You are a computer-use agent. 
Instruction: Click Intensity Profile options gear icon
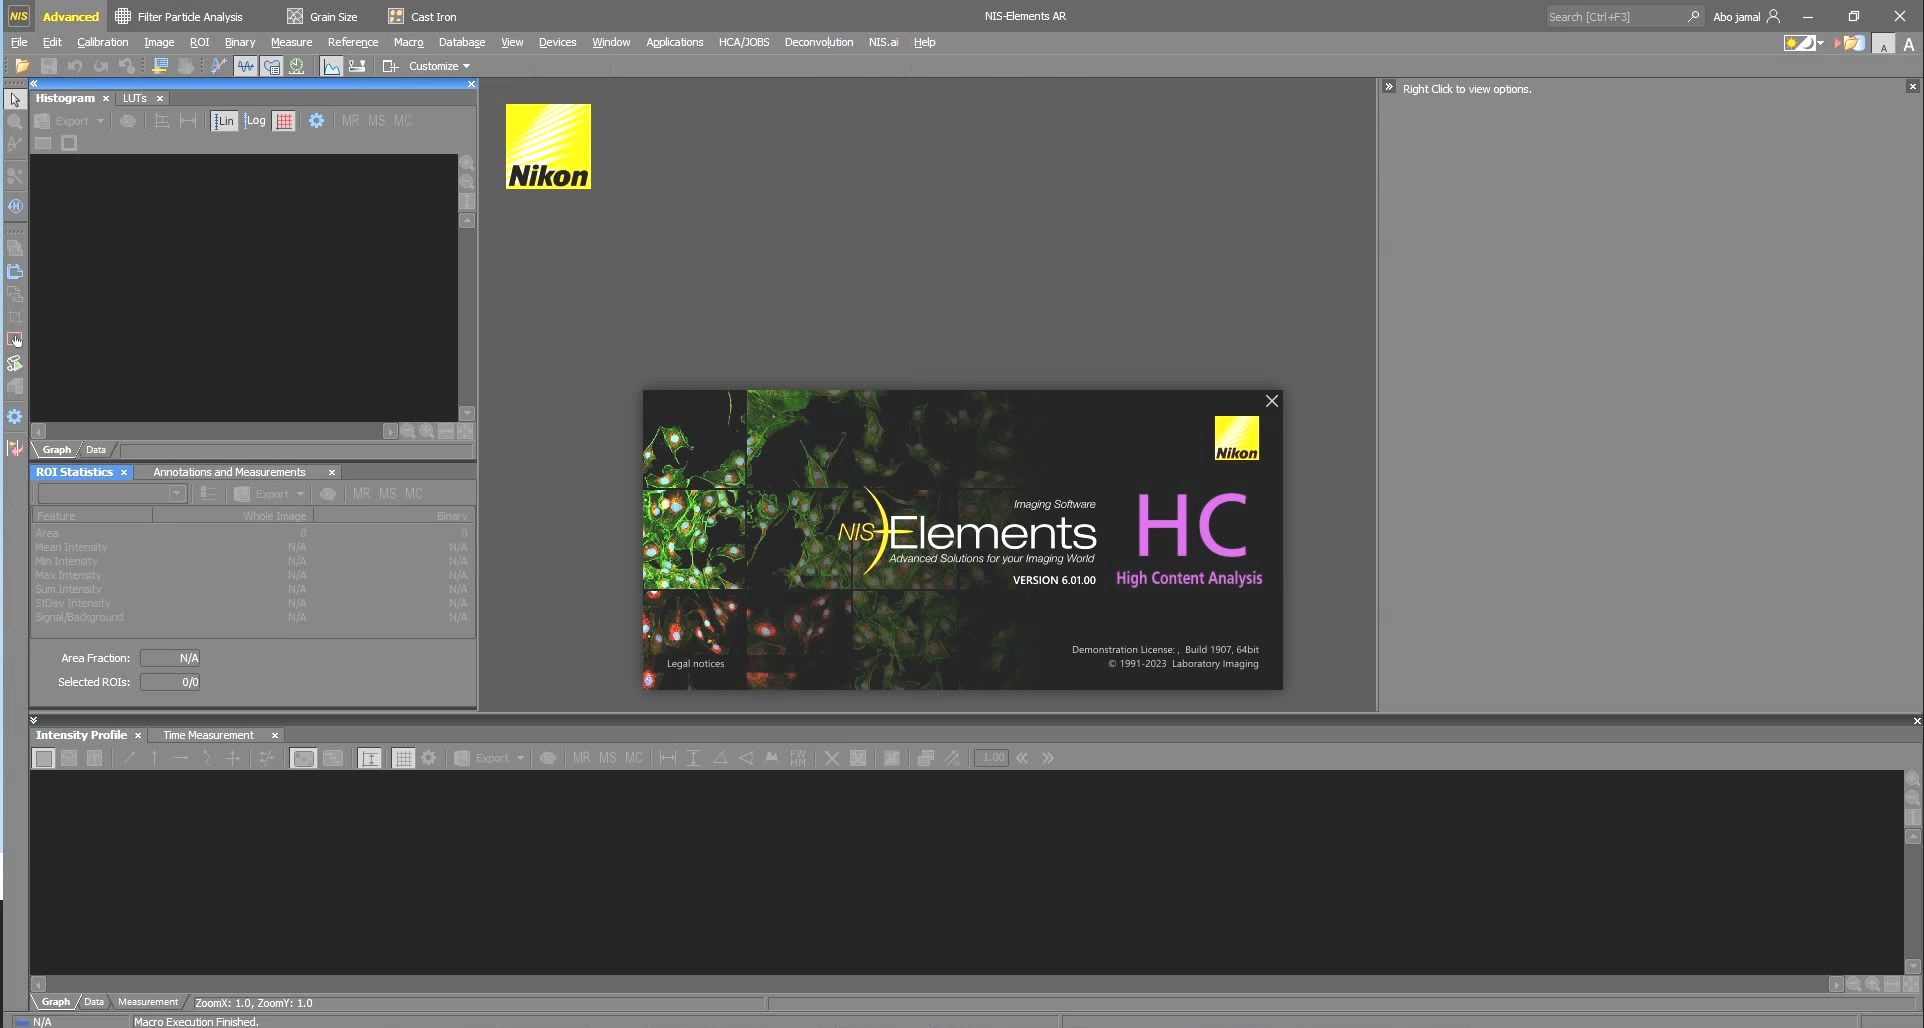(429, 758)
